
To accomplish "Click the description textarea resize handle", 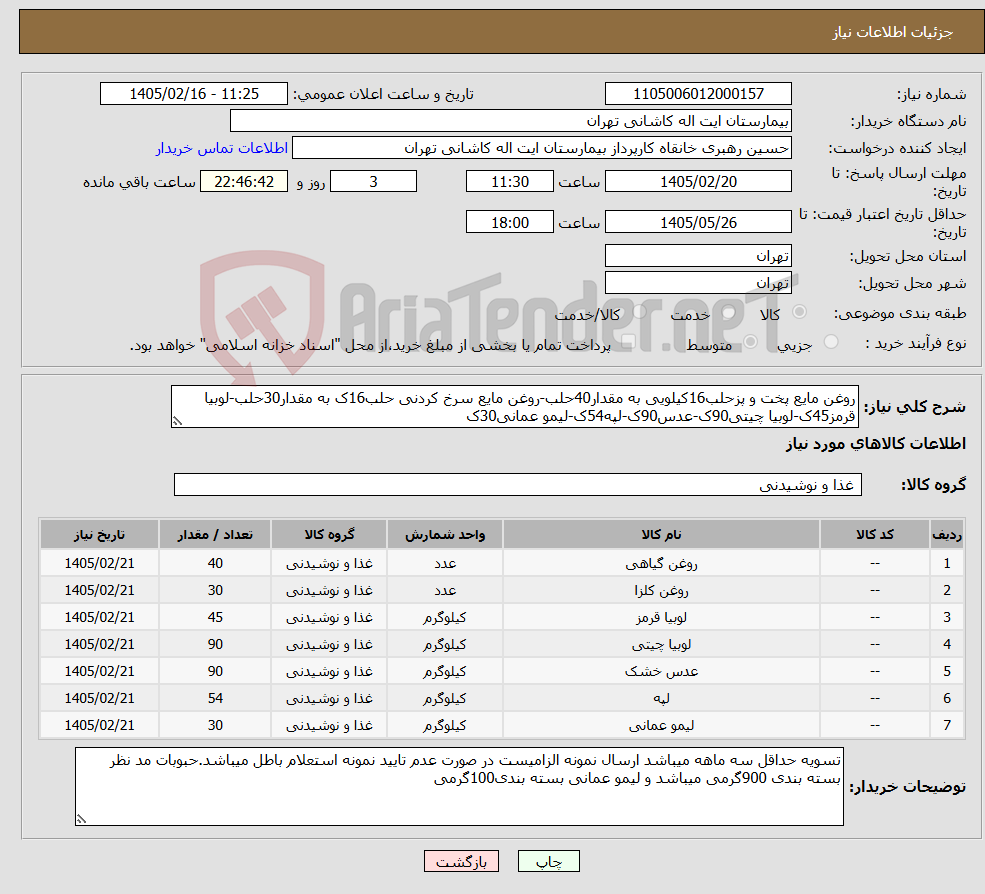I will 177,422.
